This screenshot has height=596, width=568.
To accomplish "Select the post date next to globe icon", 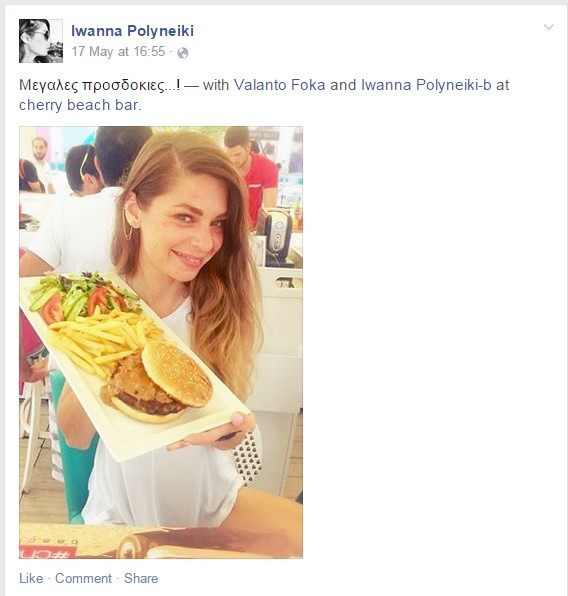I will [119, 52].
